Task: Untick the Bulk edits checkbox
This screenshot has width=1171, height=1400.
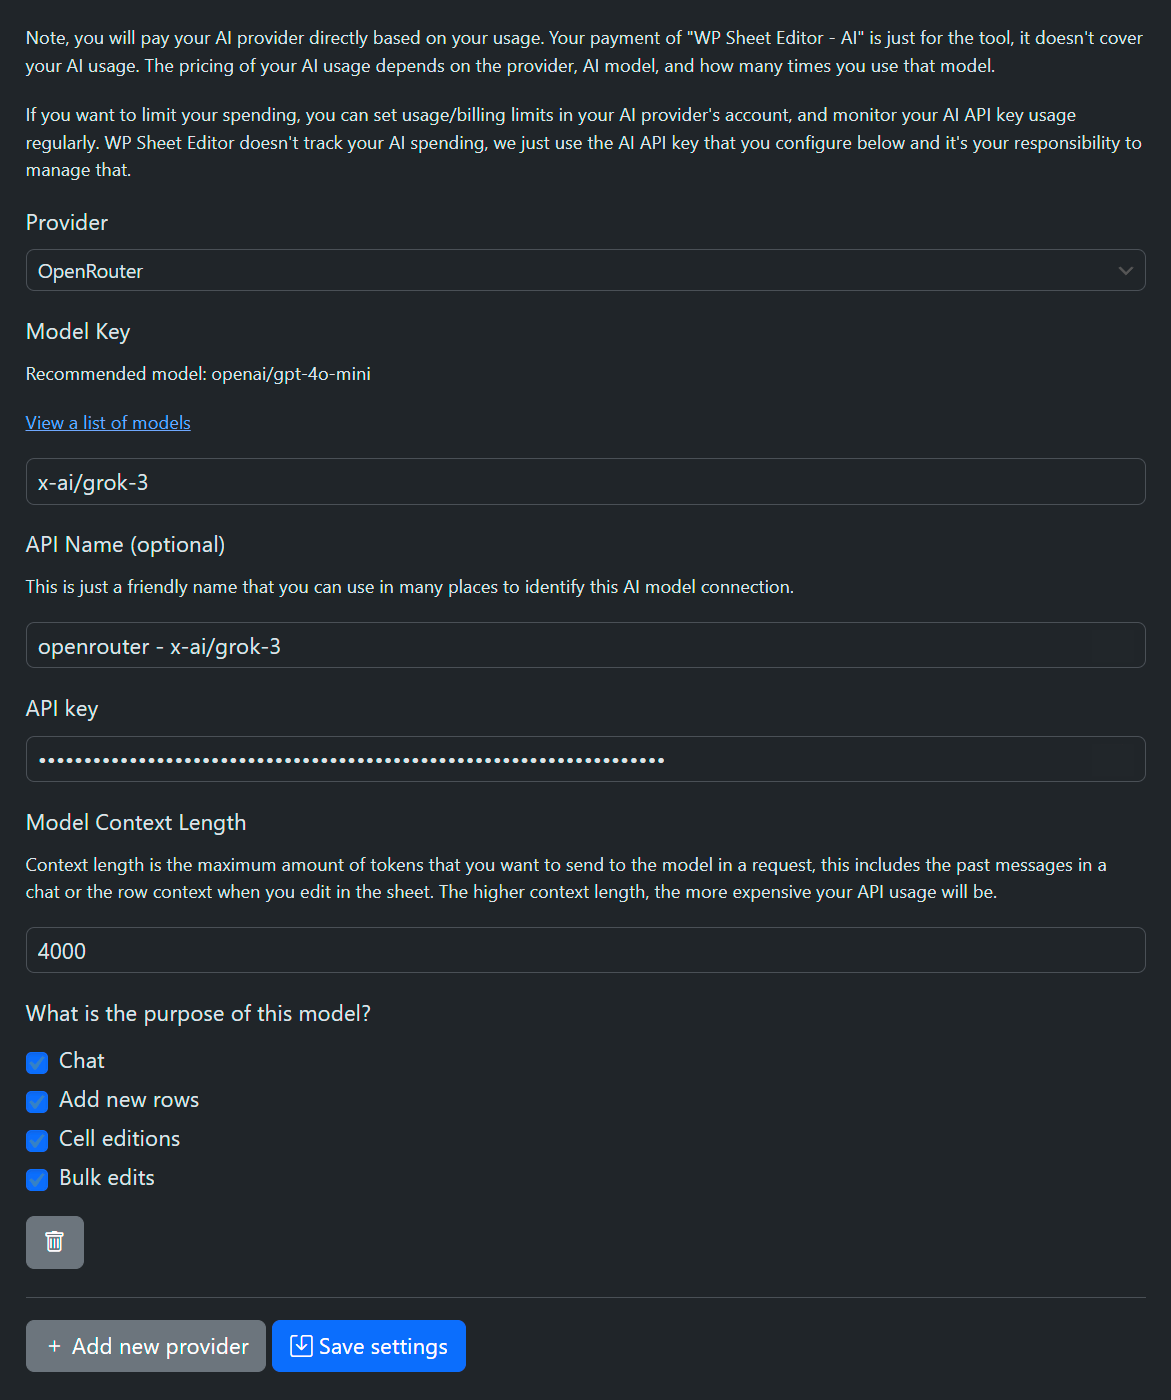Action: (37, 1179)
